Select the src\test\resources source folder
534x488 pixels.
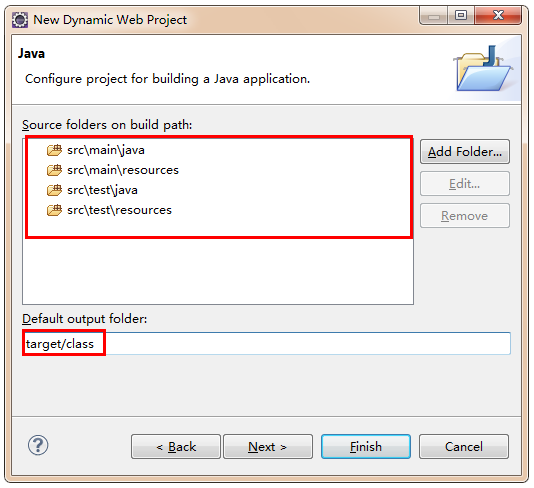120,210
